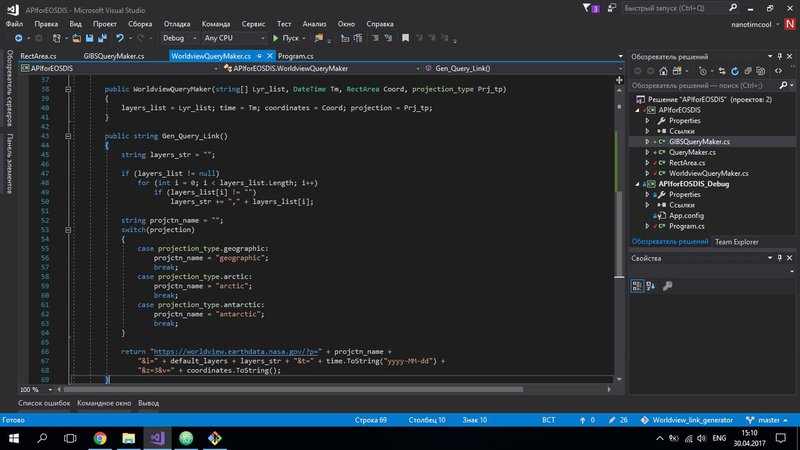Viewport: 800px width, 450px height.
Task: Pin the WorldviewQueryMaker.cs tab
Action: [258, 56]
